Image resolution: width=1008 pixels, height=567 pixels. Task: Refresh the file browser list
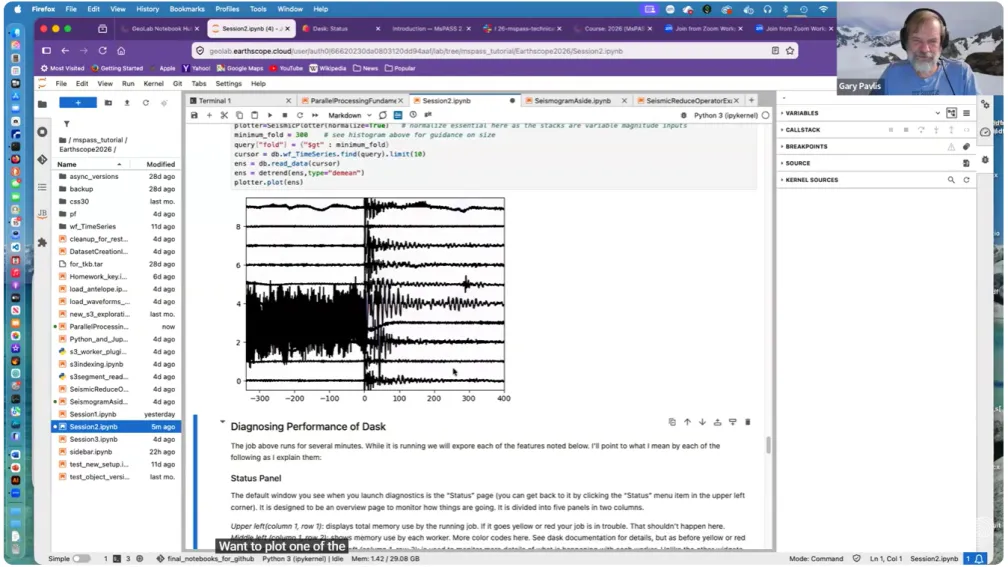point(146,103)
